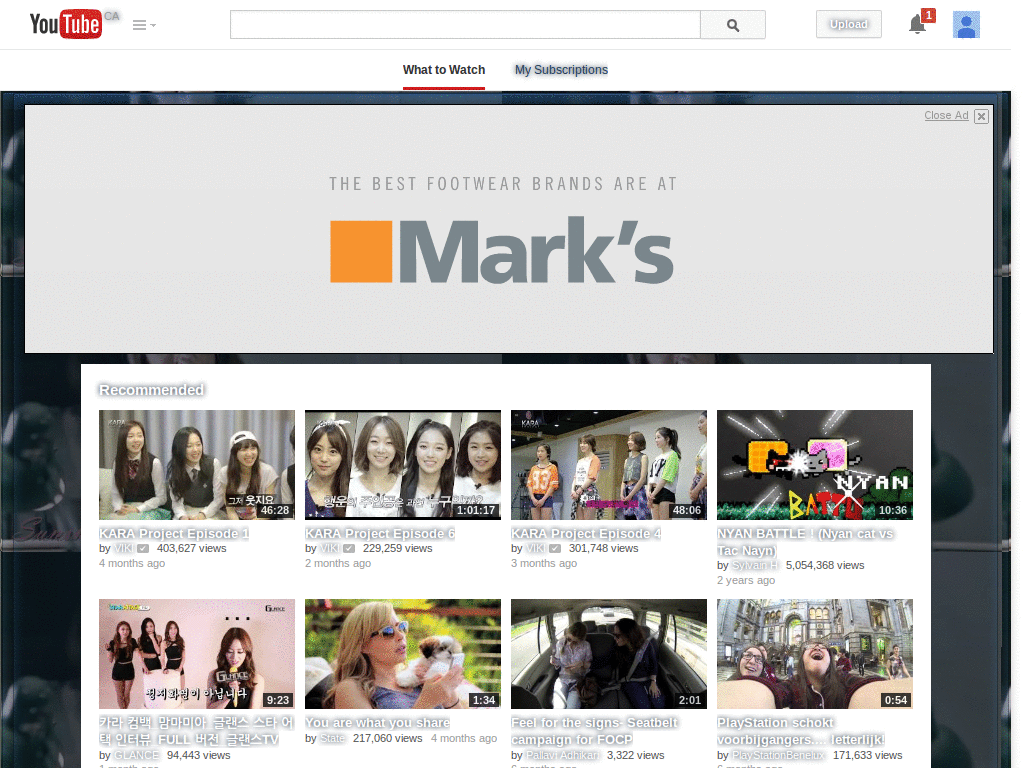Focus the YouTube search input field

point(465,25)
